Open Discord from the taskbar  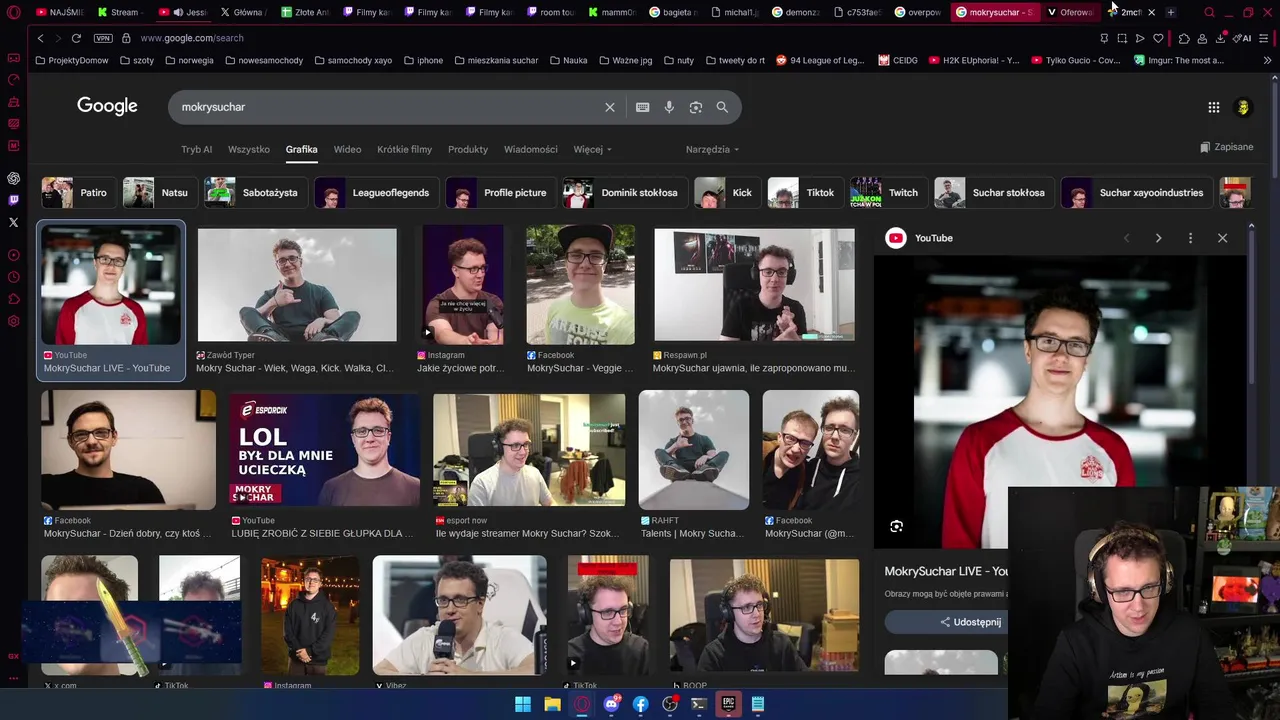[x=611, y=704]
